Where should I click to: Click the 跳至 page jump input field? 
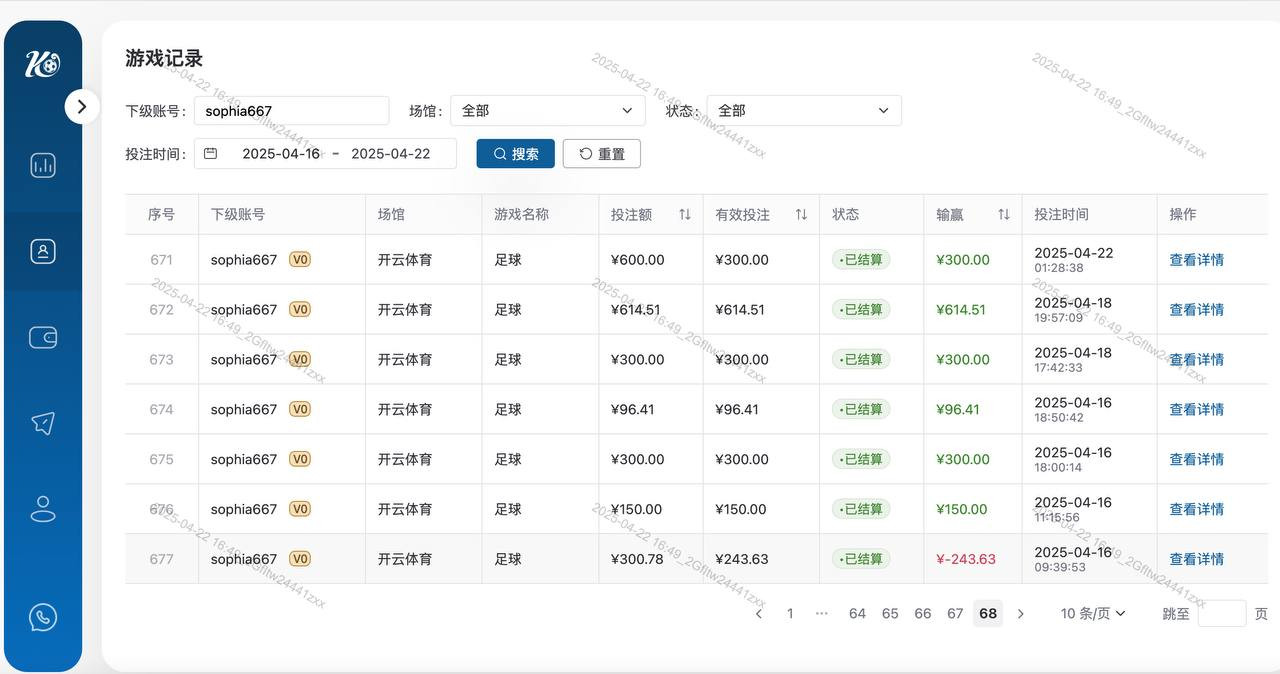[1222, 613]
